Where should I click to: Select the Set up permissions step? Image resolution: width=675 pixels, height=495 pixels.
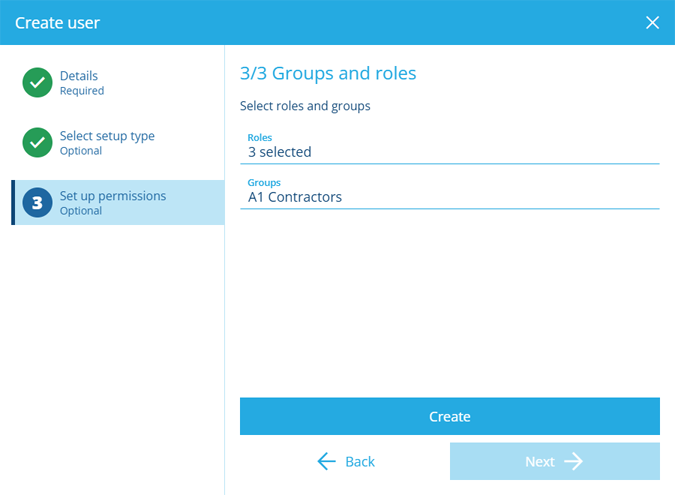(x=118, y=202)
